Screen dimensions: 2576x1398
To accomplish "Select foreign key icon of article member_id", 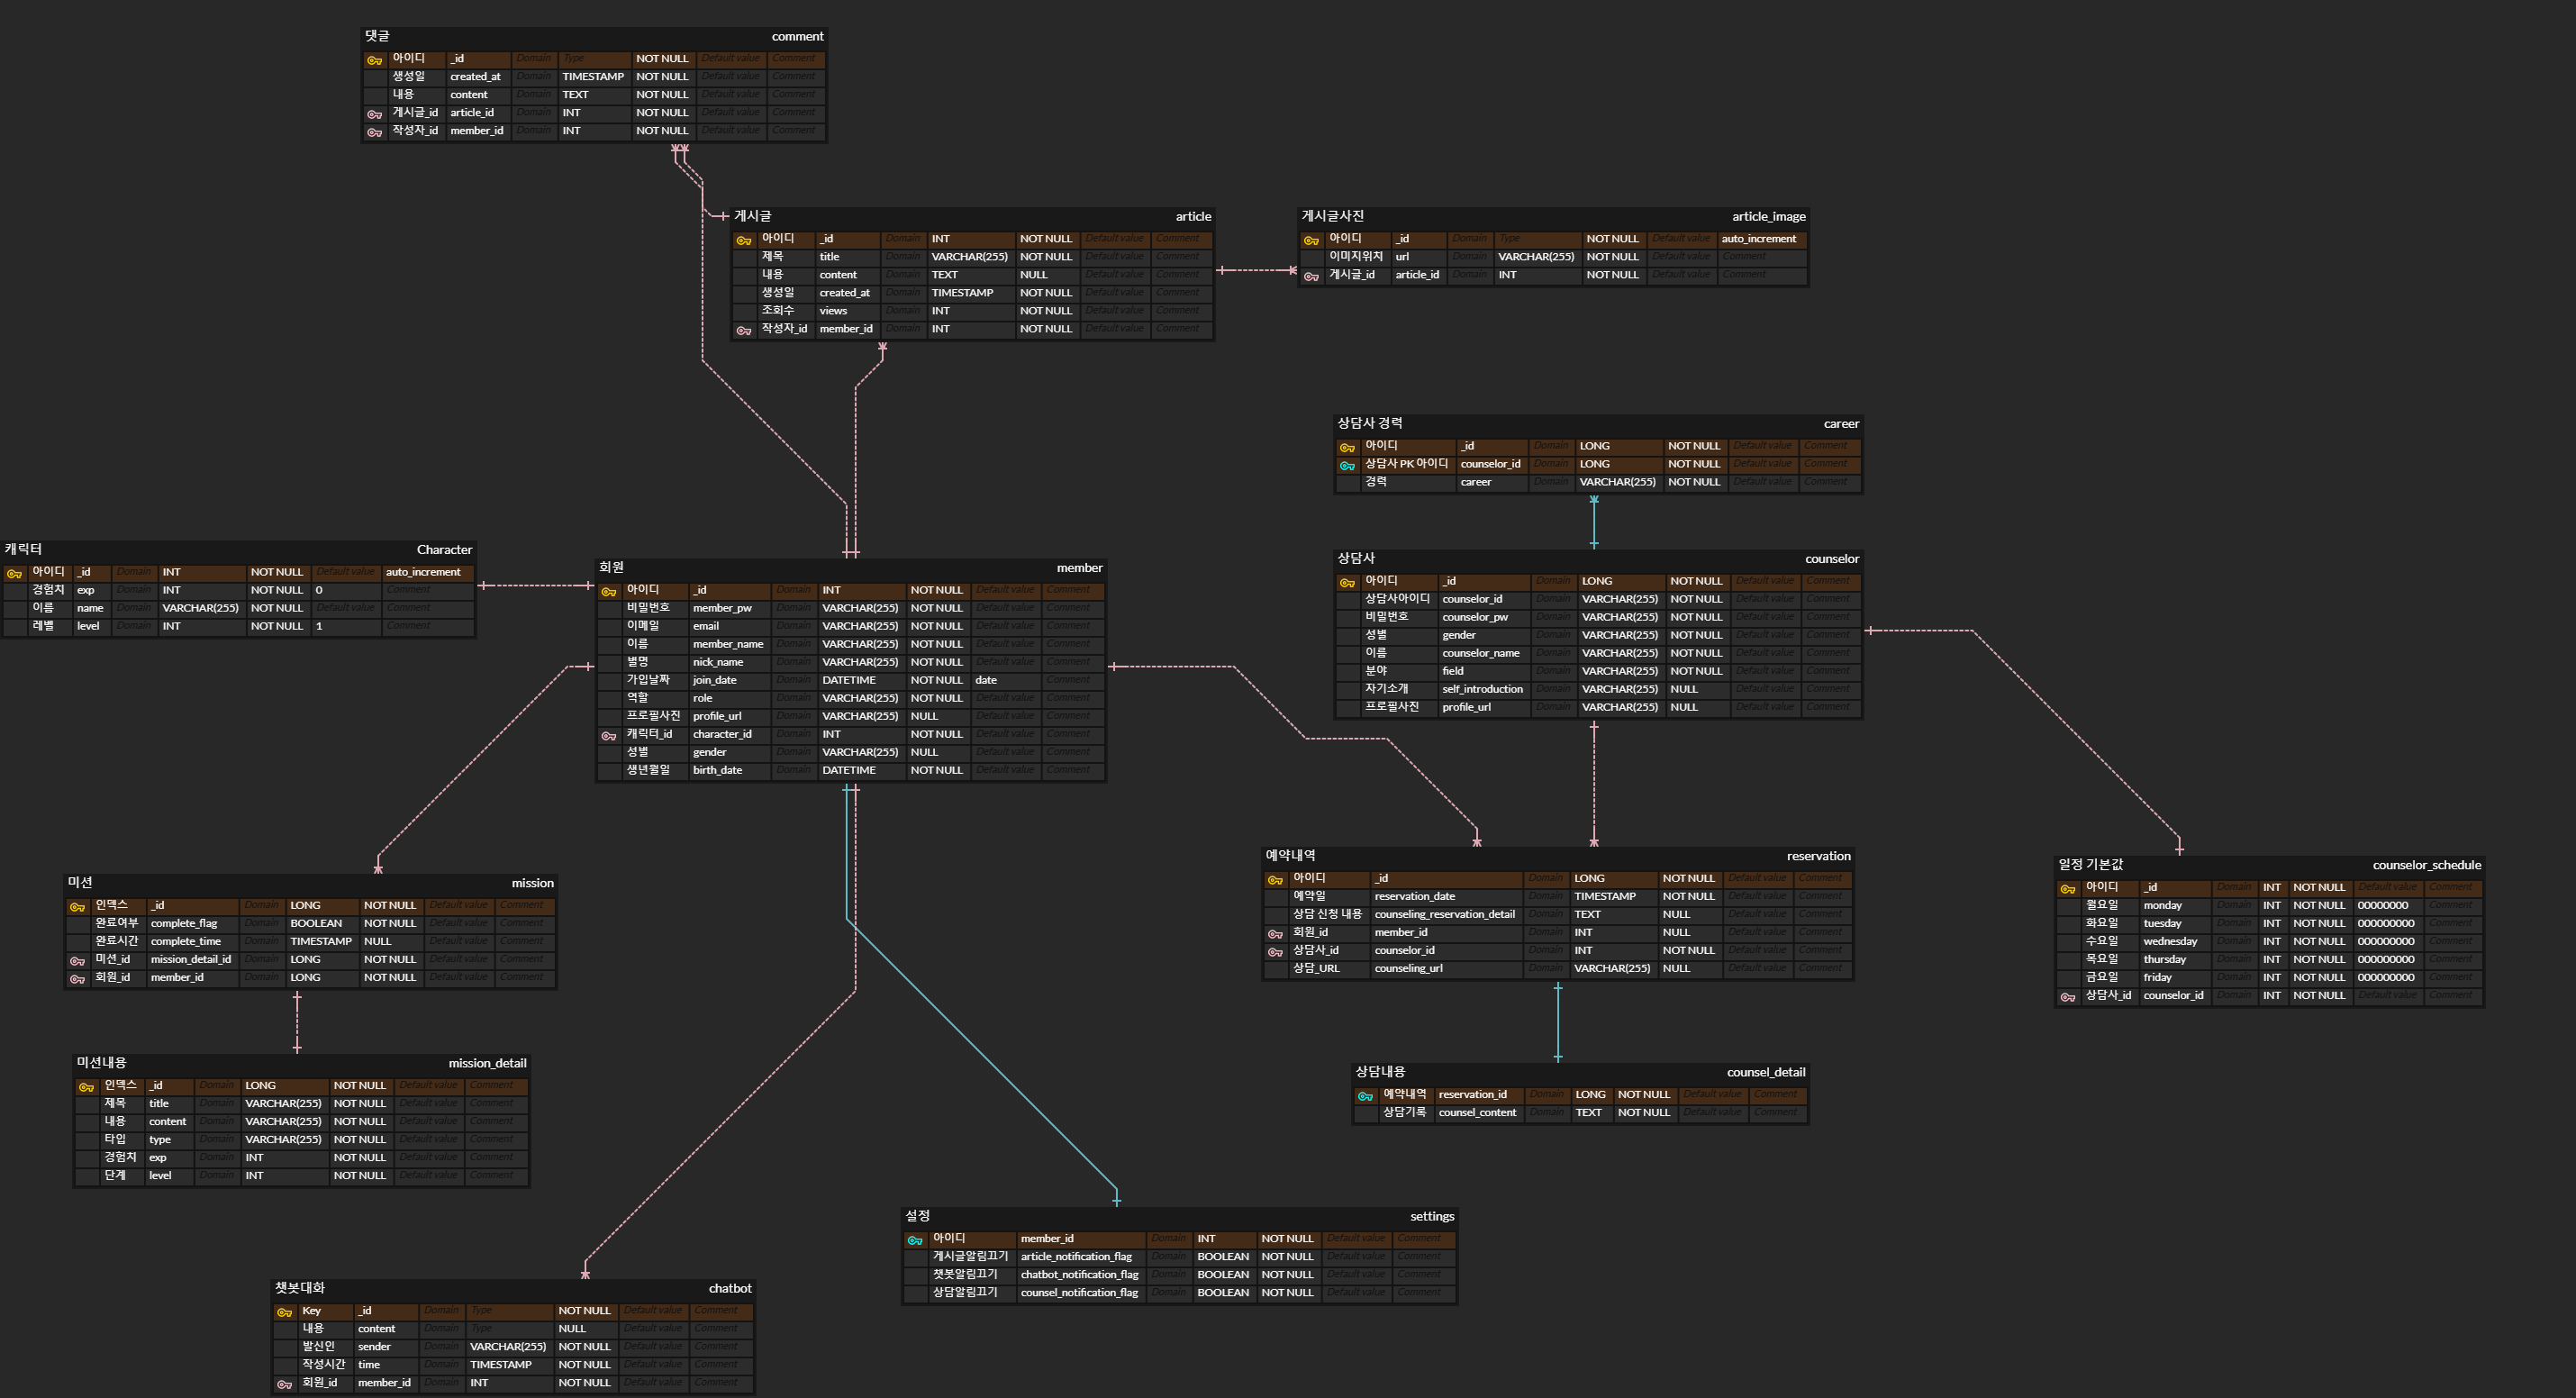I will pyautogui.click(x=744, y=330).
